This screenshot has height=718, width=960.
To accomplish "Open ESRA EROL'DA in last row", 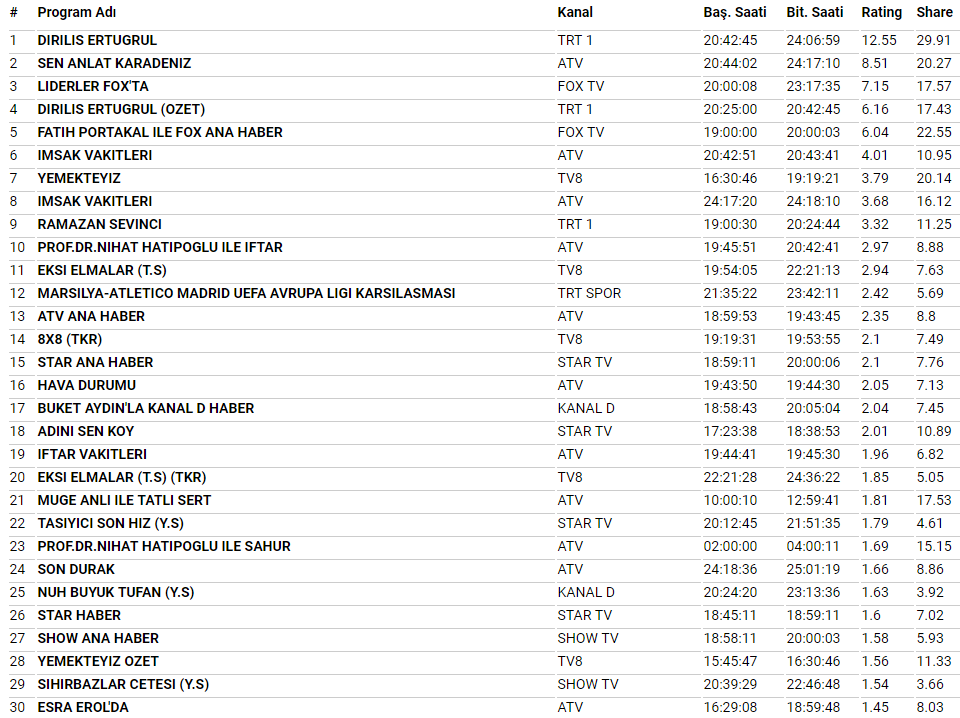I will [x=83, y=707].
